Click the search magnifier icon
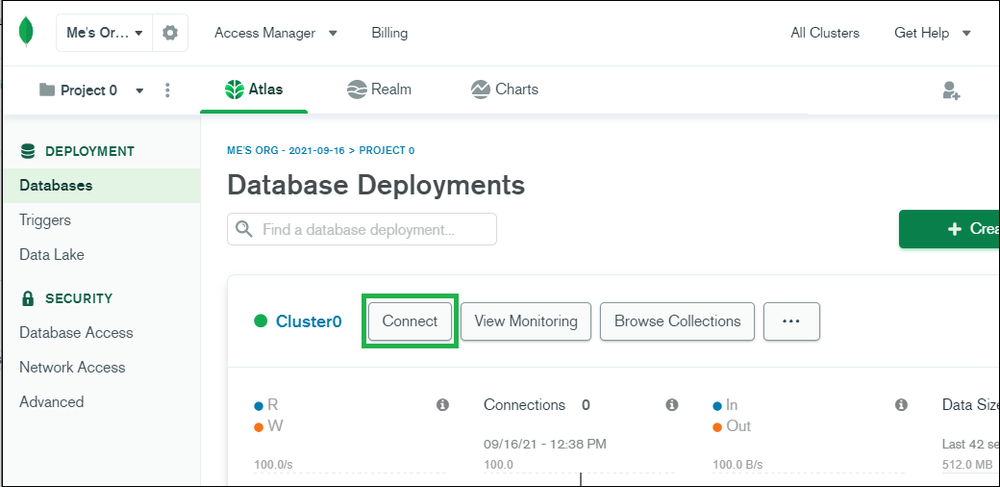1000x487 pixels. point(244,229)
